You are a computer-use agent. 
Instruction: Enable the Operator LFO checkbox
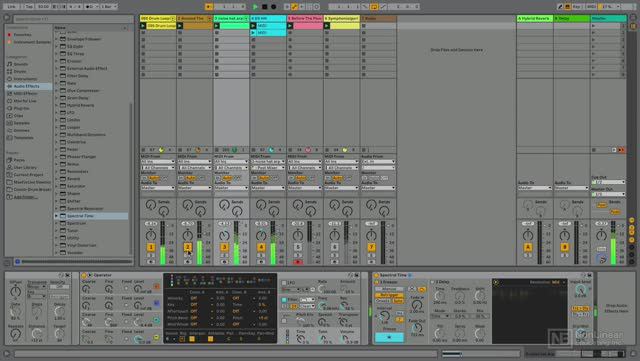pos(284,283)
